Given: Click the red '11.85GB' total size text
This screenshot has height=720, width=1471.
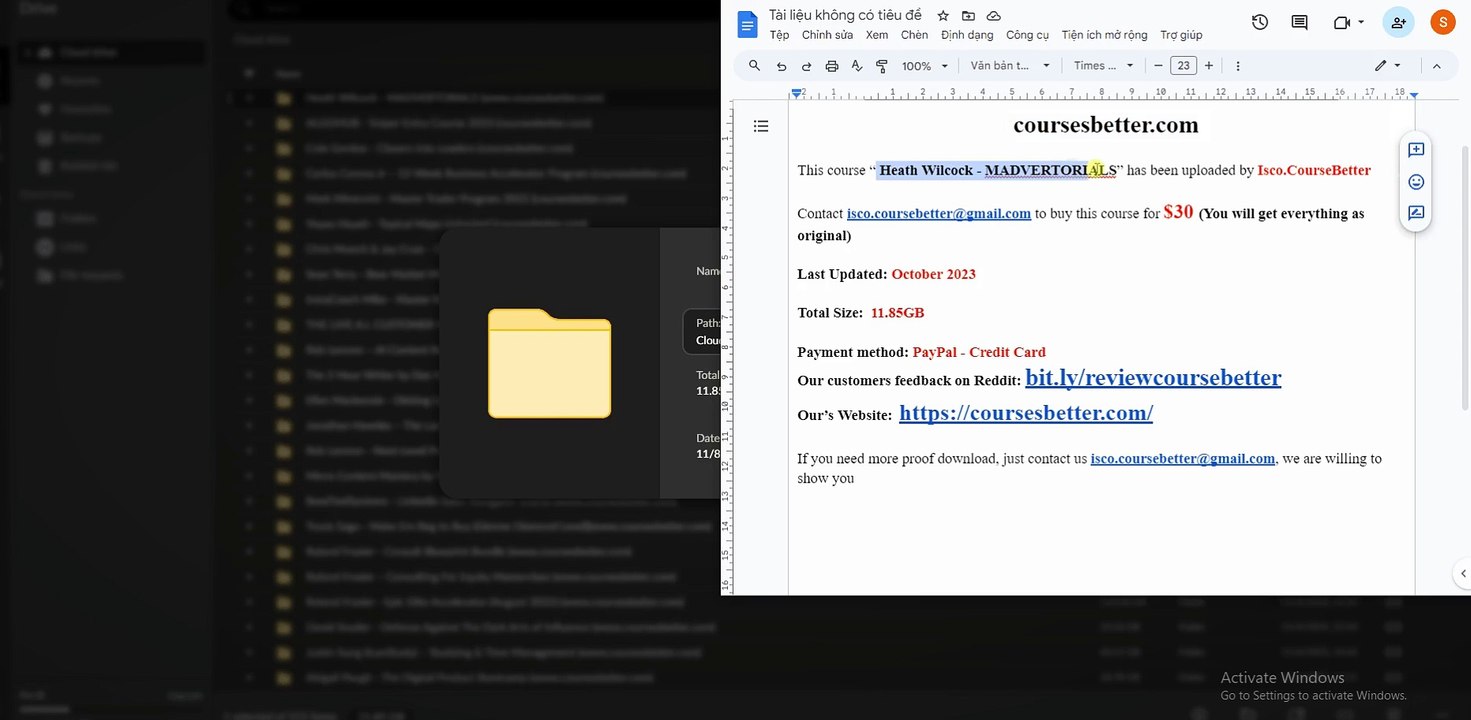Looking at the screenshot, I should coord(897,313).
